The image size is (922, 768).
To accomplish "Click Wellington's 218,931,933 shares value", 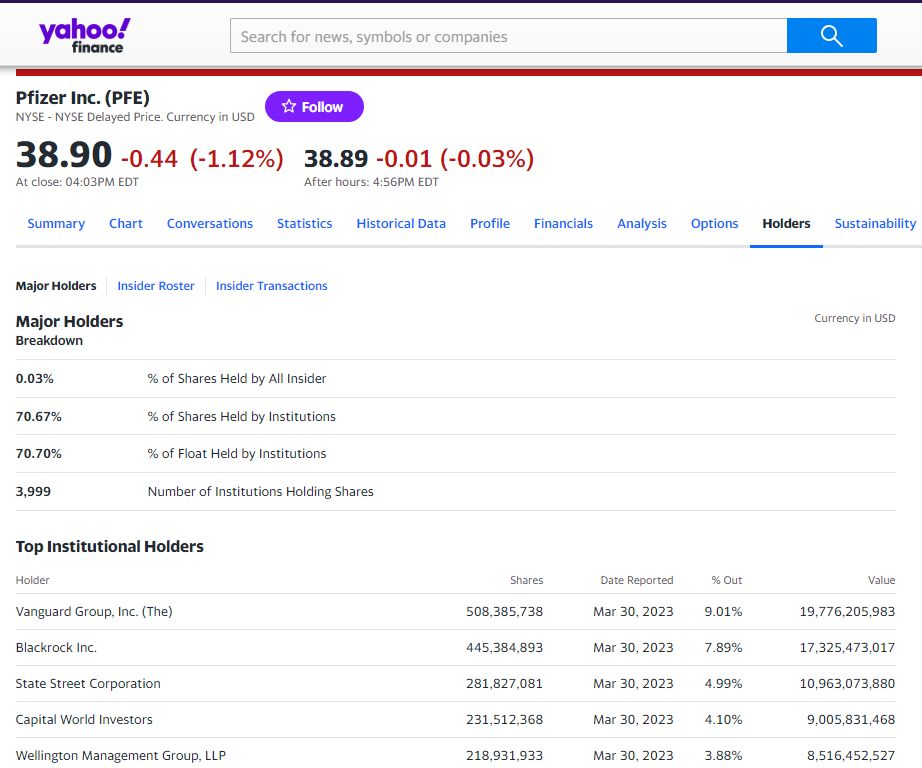I will tap(505, 755).
